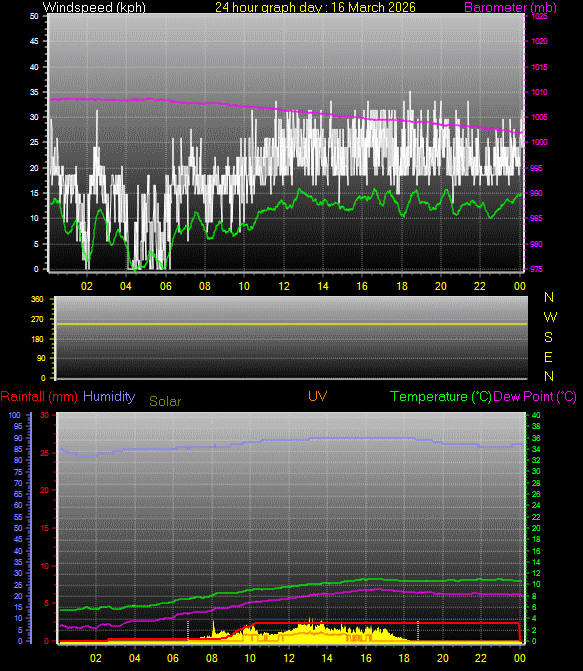Click the 985 value on barometer axis

(x=536, y=218)
